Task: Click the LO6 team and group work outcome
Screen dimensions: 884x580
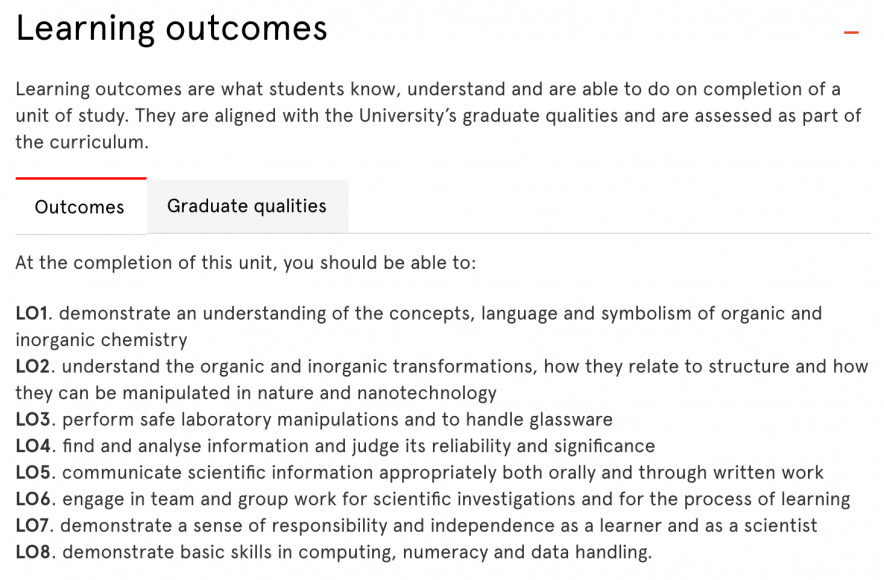Action: click(x=430, y=499)
